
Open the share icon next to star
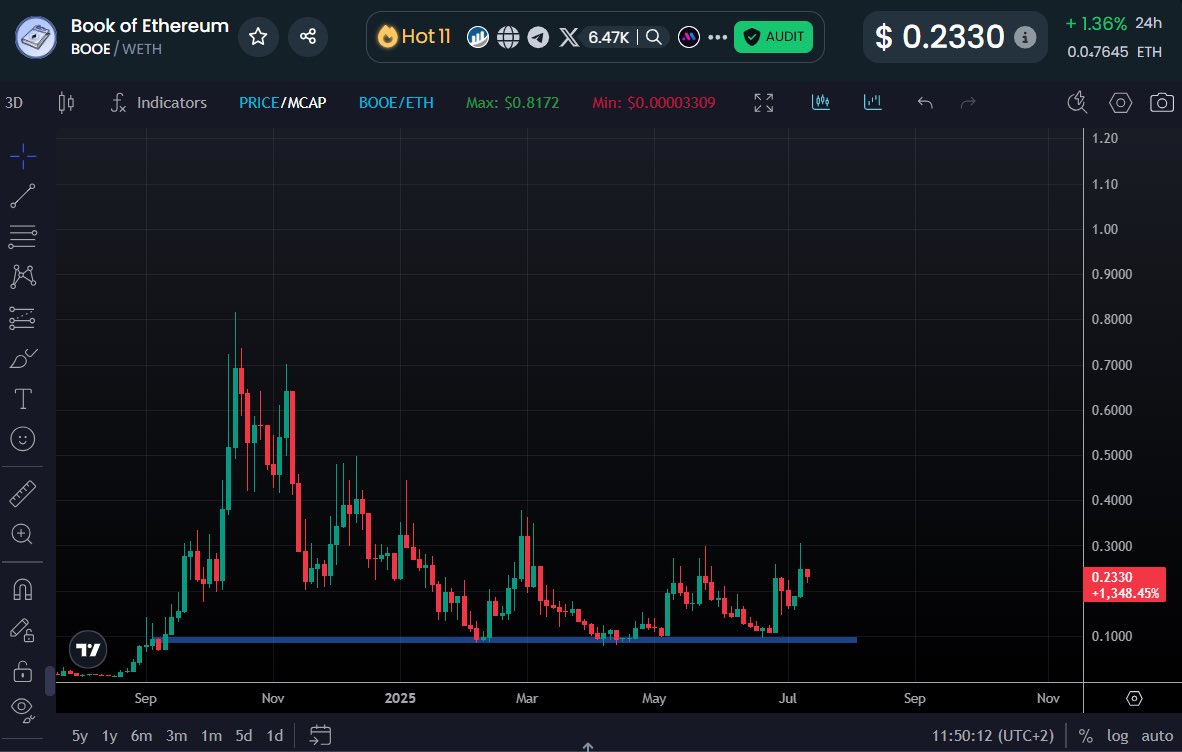point(308,36)
